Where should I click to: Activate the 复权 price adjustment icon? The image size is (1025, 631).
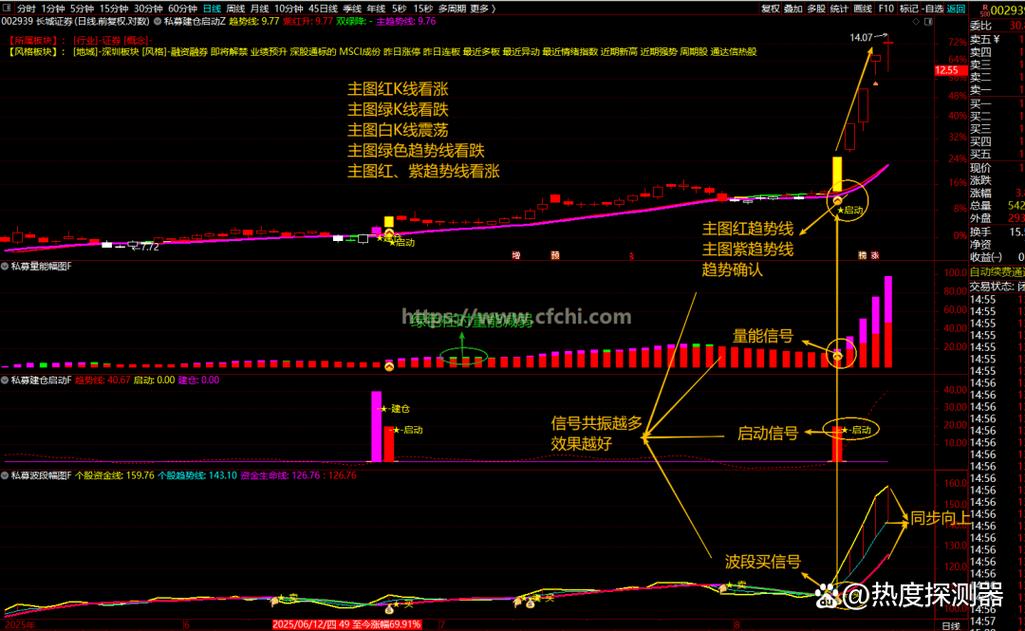770,7
